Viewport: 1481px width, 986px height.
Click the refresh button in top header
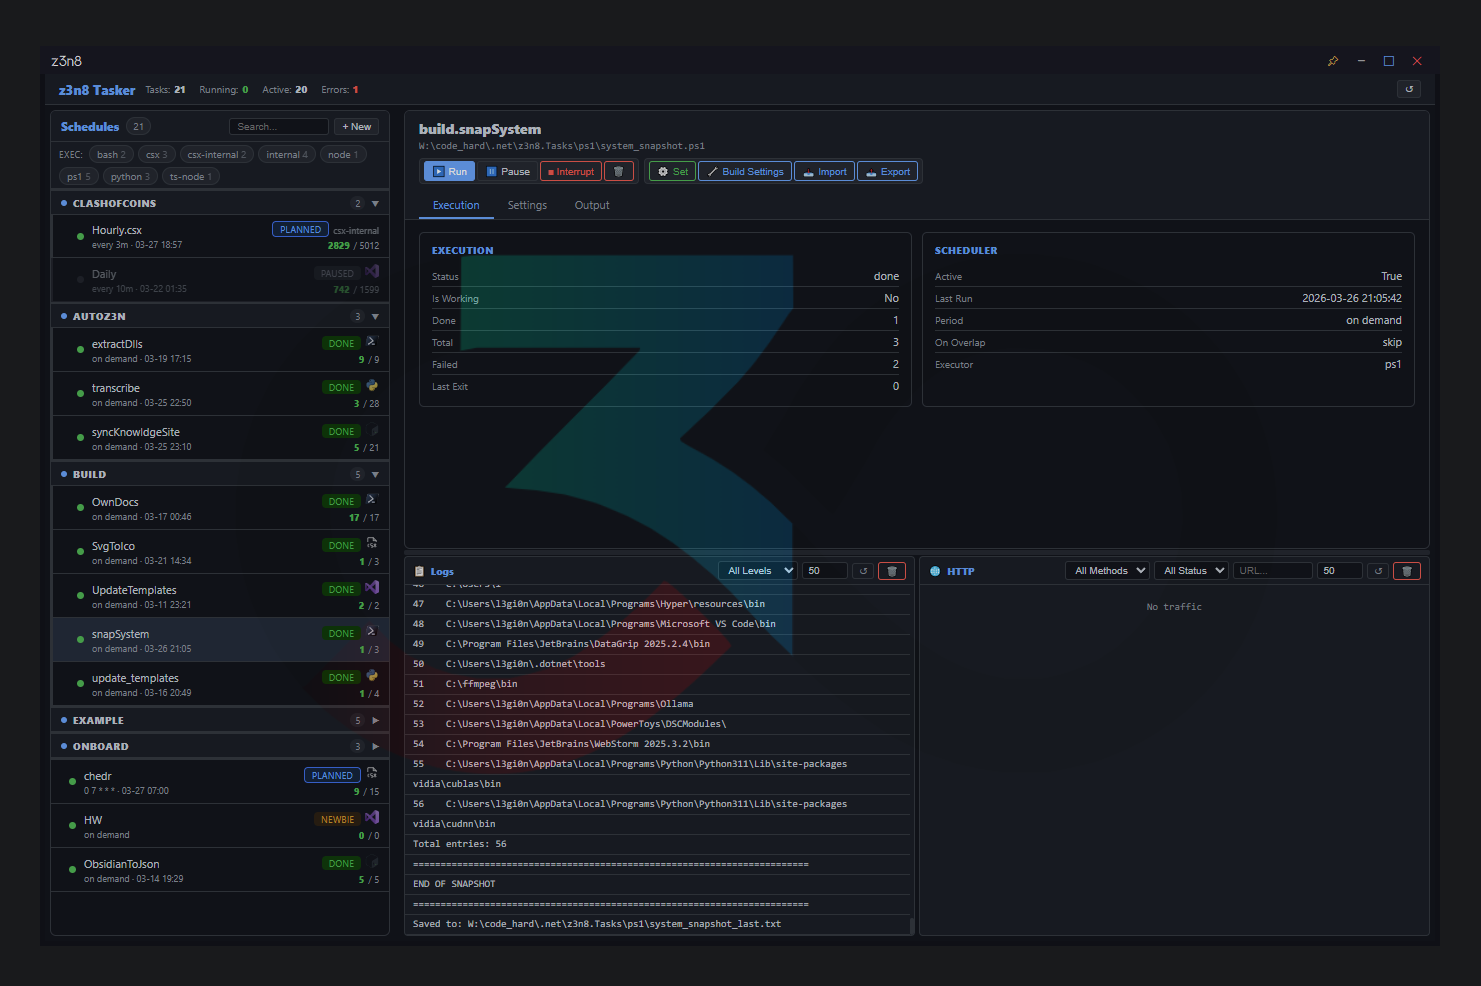click(x=1409, y=89)
